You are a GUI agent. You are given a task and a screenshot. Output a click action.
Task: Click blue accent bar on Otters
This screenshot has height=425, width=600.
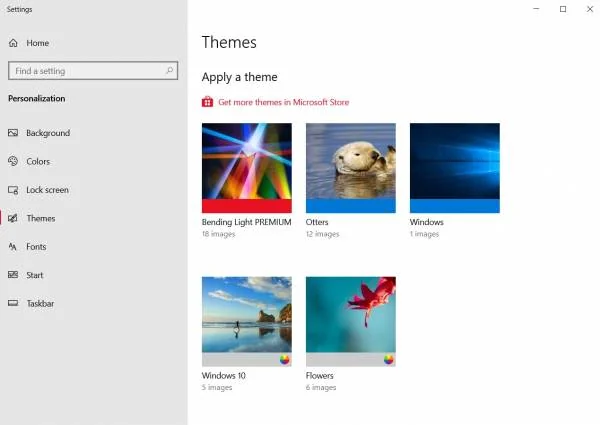coord(351,206)
